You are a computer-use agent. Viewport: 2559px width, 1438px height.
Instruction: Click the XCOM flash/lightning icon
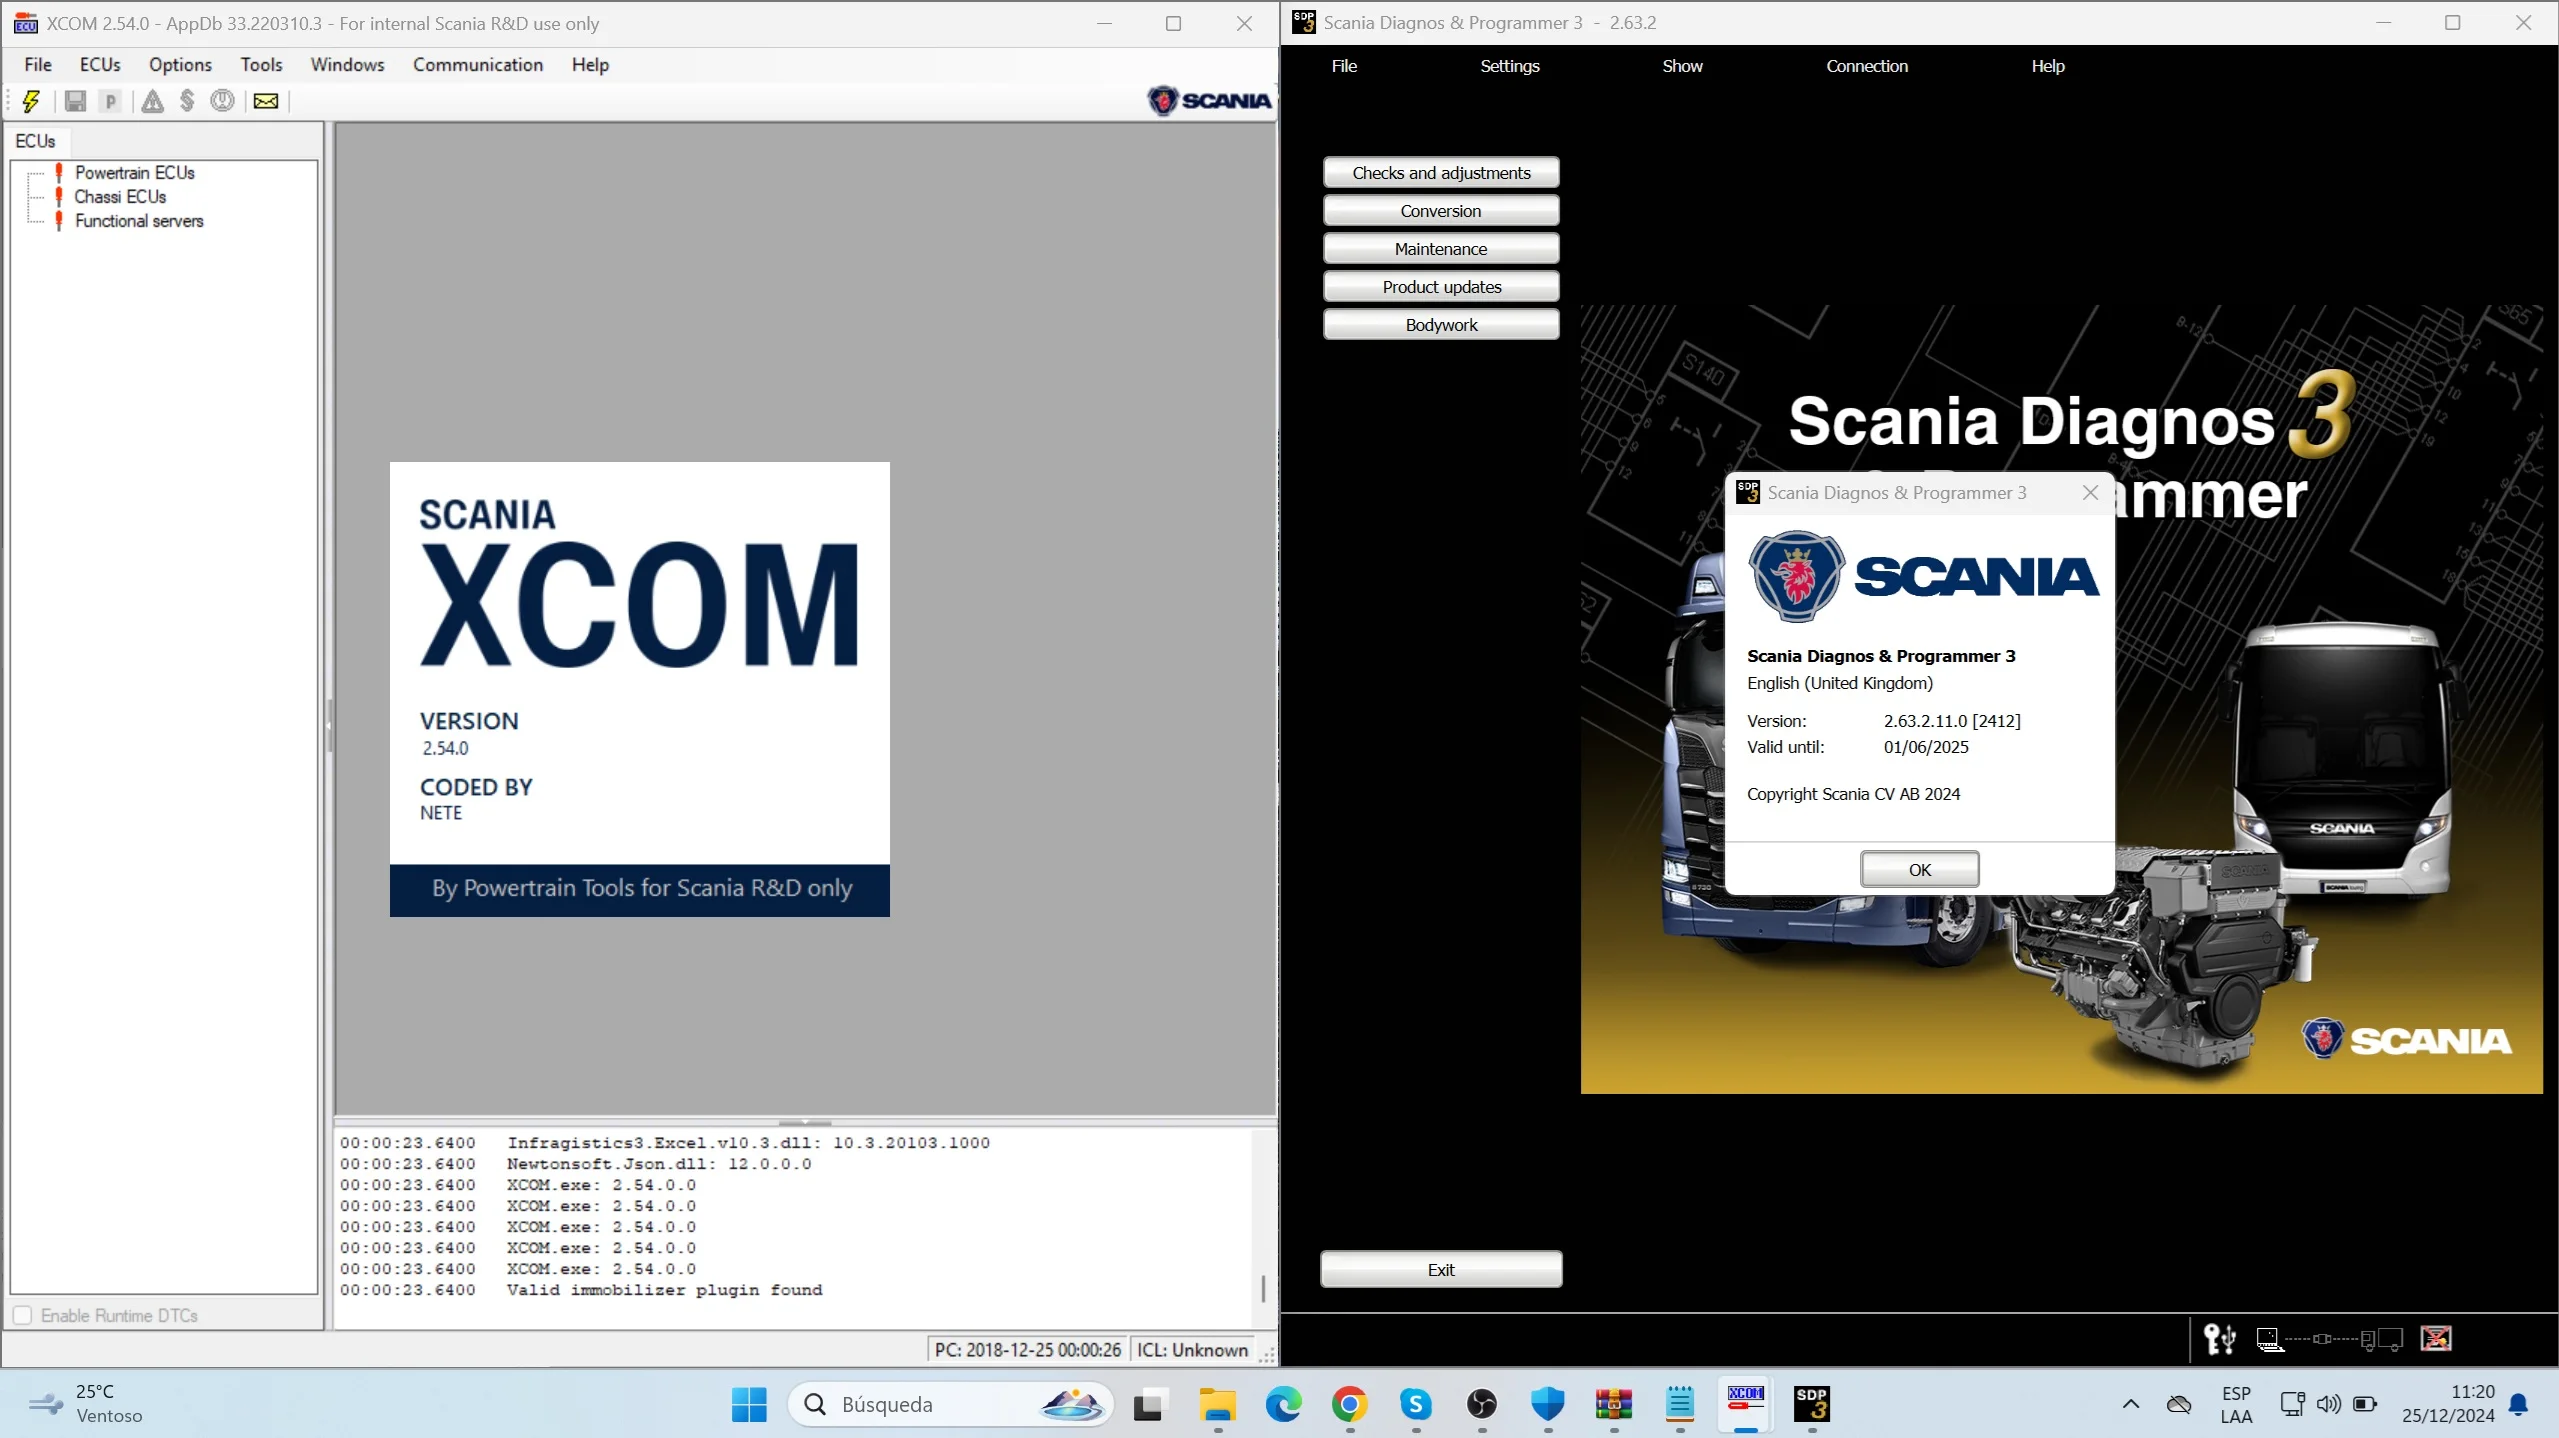(33, 98)
